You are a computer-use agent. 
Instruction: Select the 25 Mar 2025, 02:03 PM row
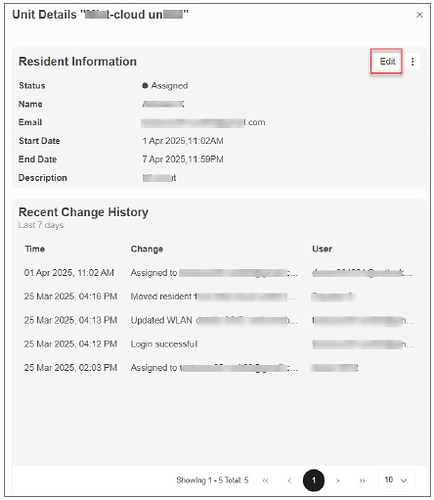[219, 368]
